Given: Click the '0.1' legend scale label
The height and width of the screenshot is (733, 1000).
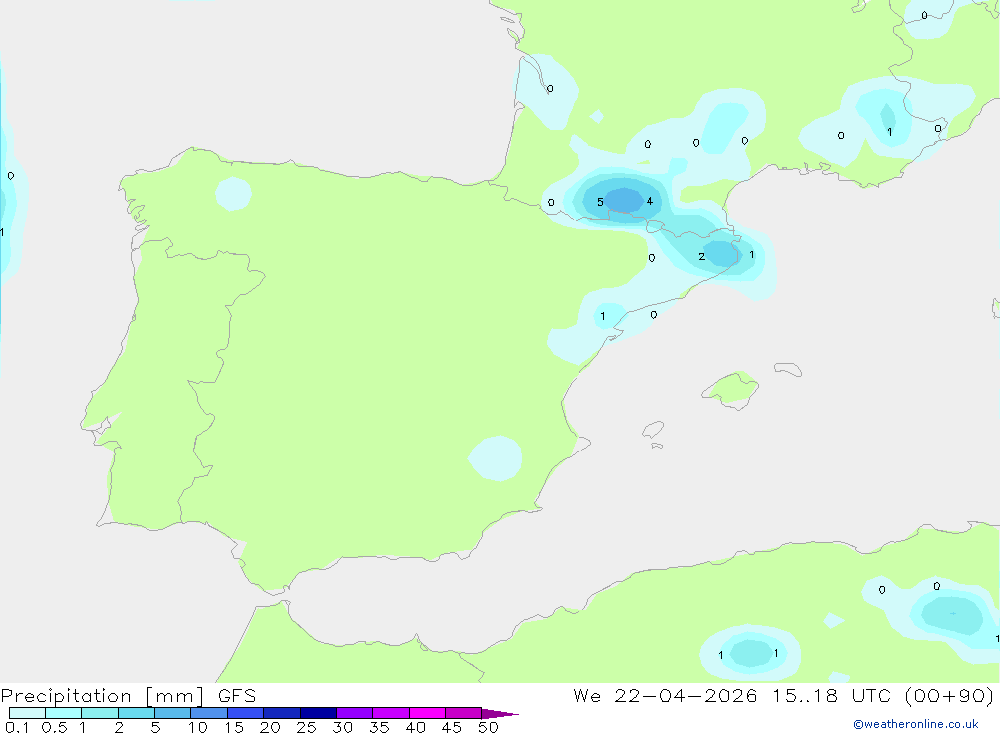Looking at the screenshot, I should (x=17, y=727).
